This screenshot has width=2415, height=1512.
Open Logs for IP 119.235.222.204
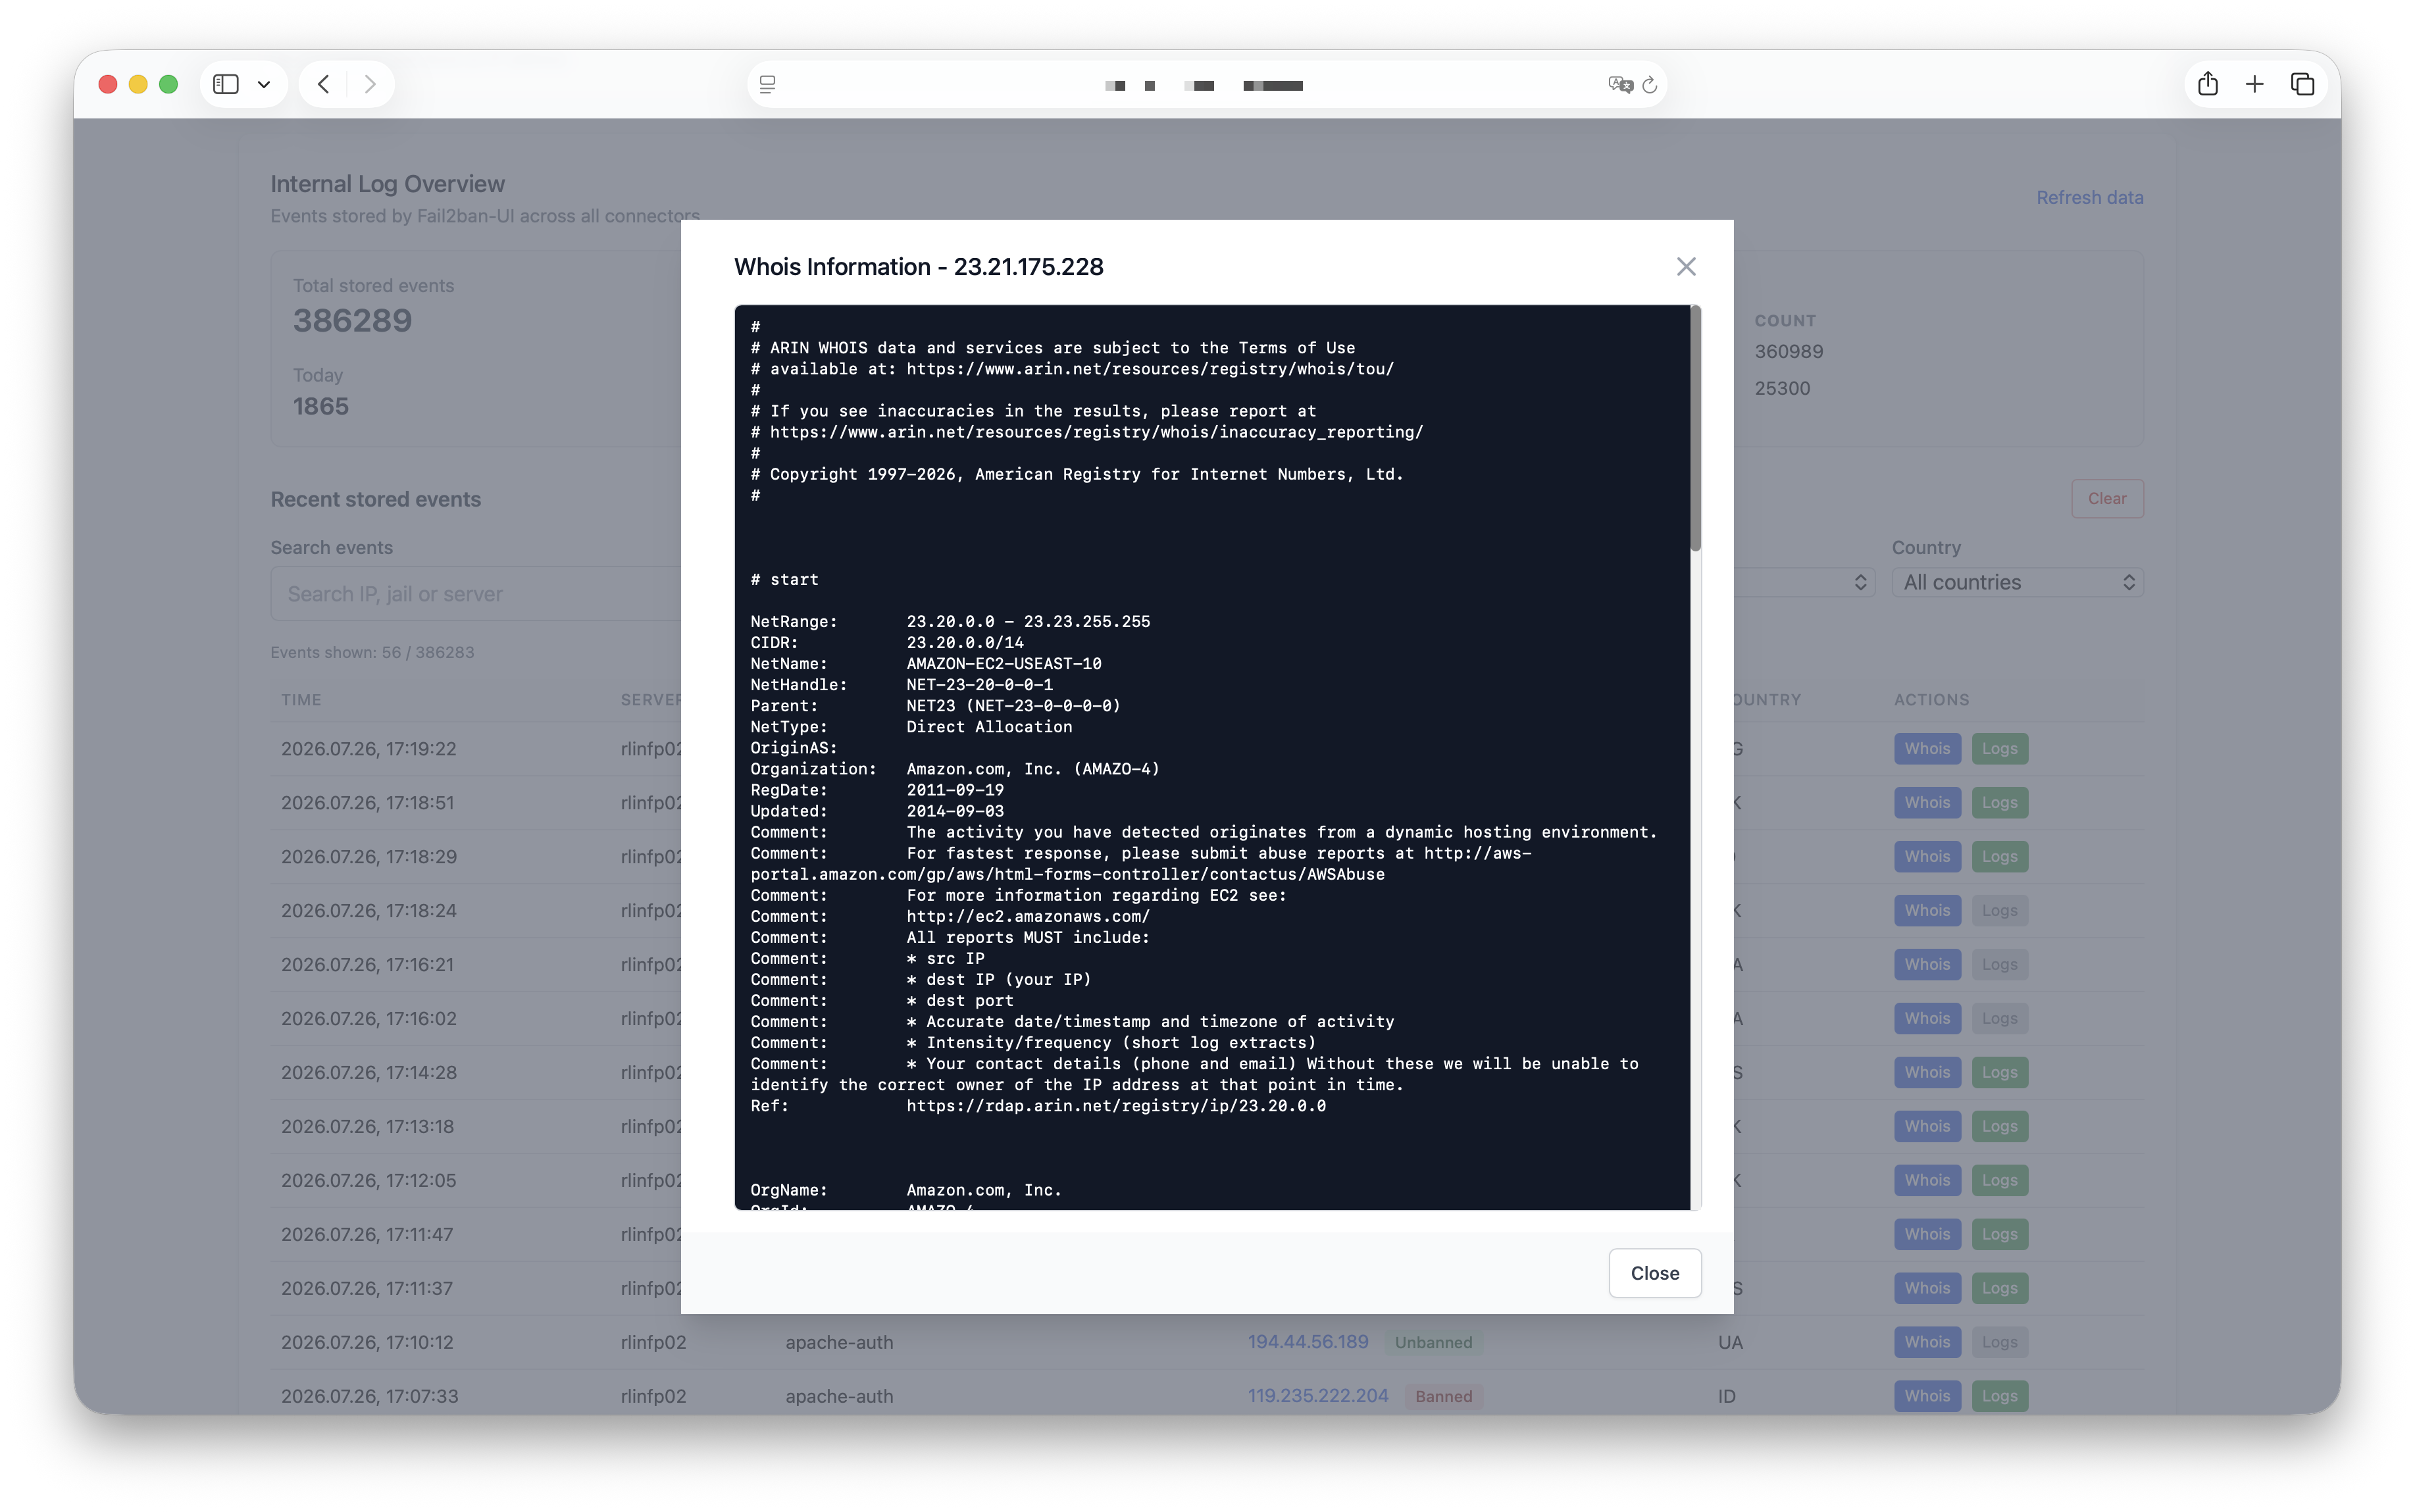click(2000, 1396)
